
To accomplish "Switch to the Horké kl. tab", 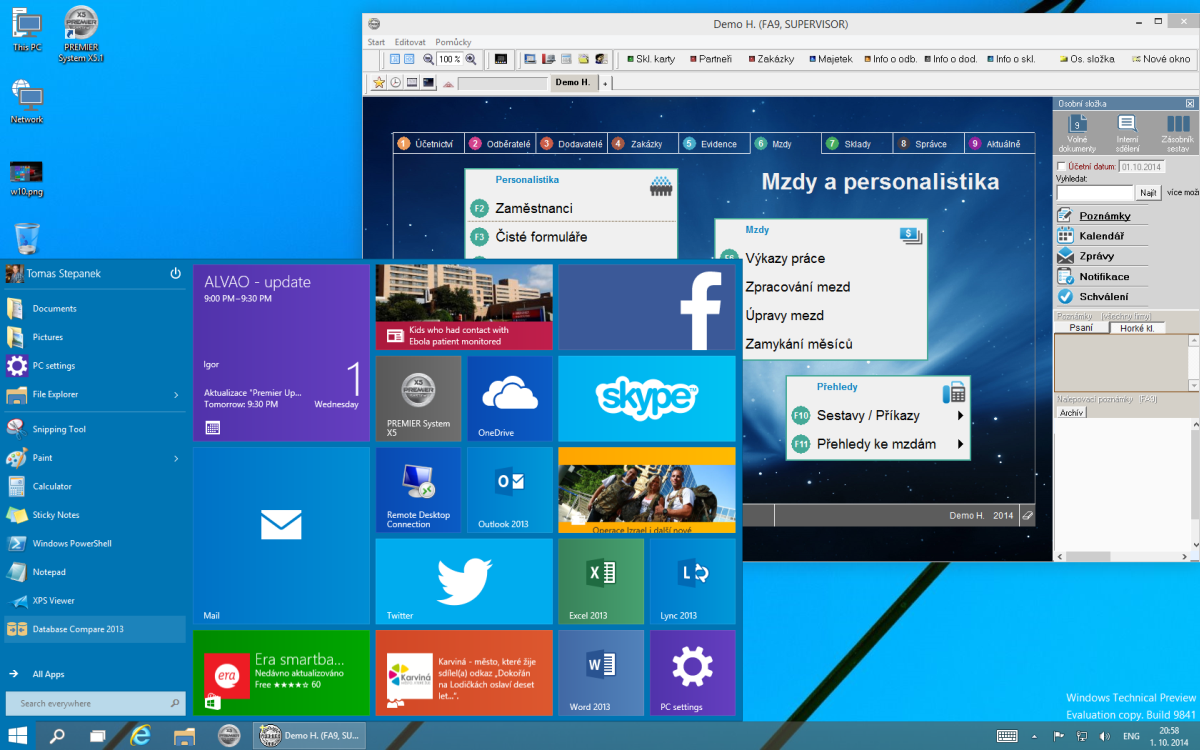I will point(1137,328).
